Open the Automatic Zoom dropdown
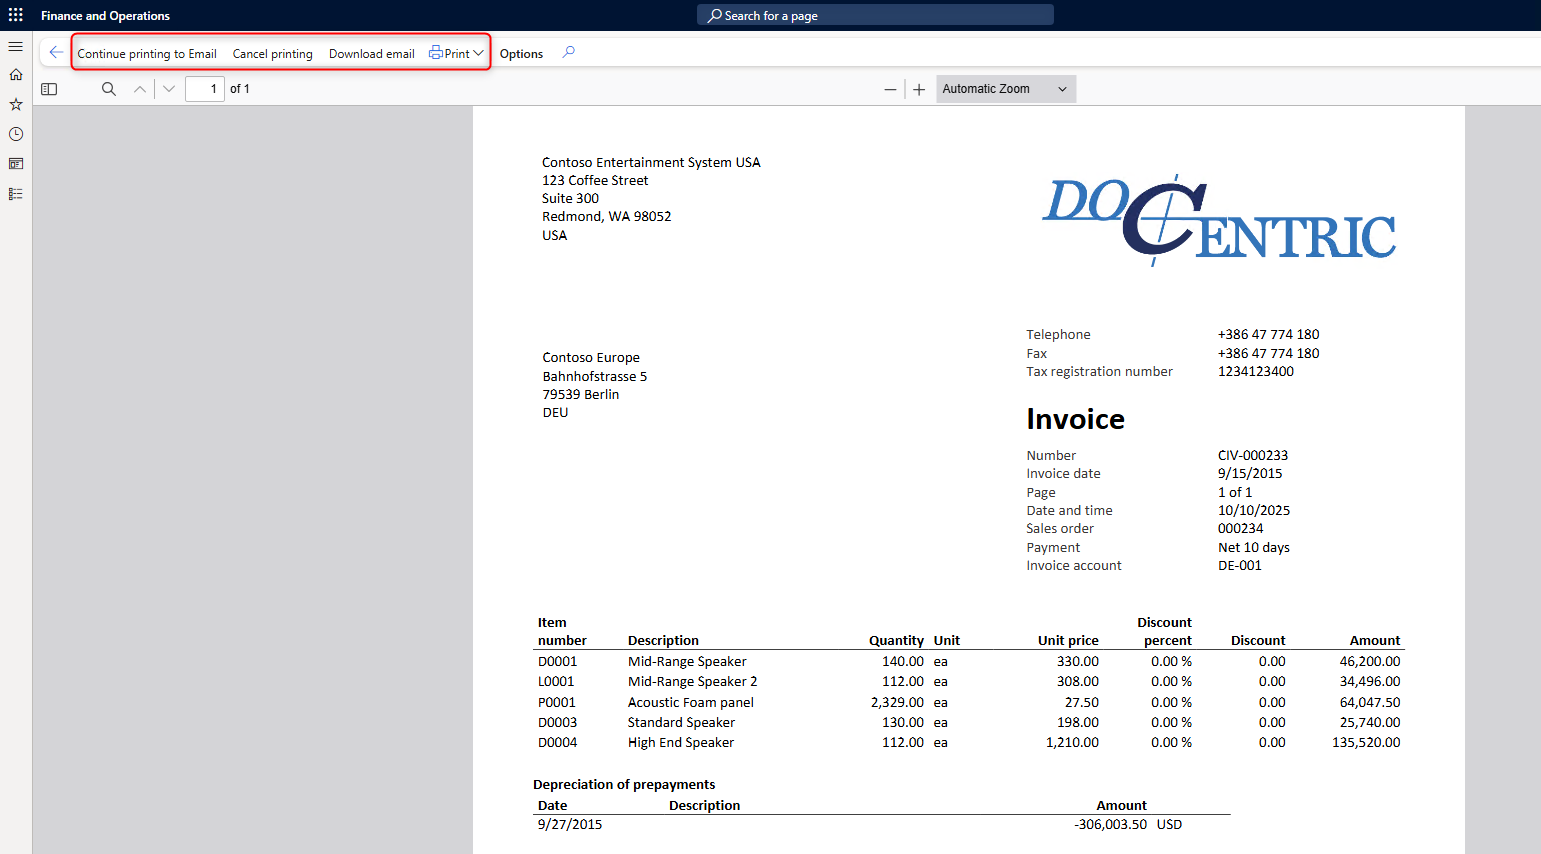Viewport: 1541px width, 854px height. [x=1005, y=89]
